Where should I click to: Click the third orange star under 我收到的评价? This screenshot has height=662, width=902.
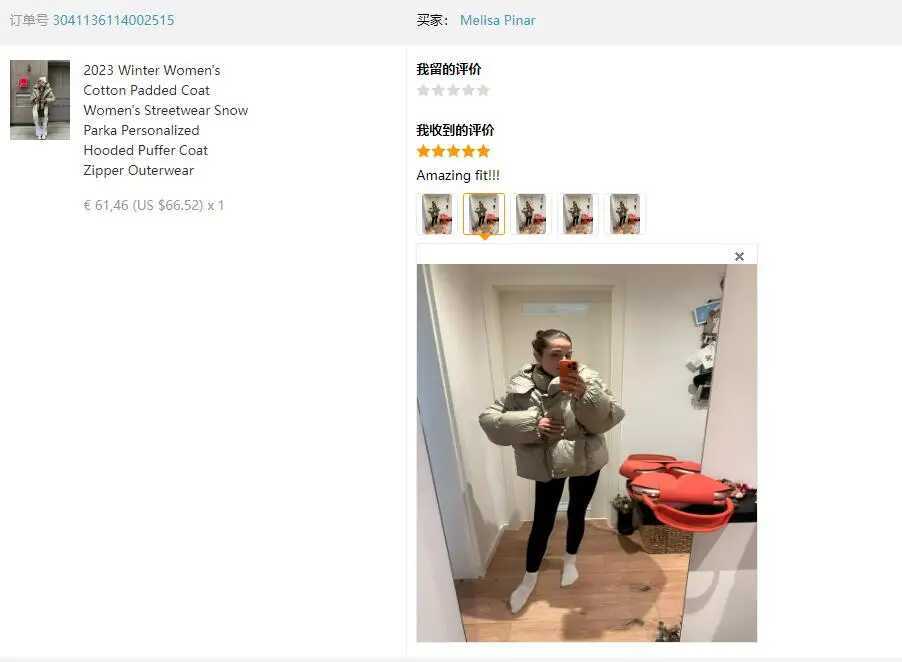(x=453, y=151)
